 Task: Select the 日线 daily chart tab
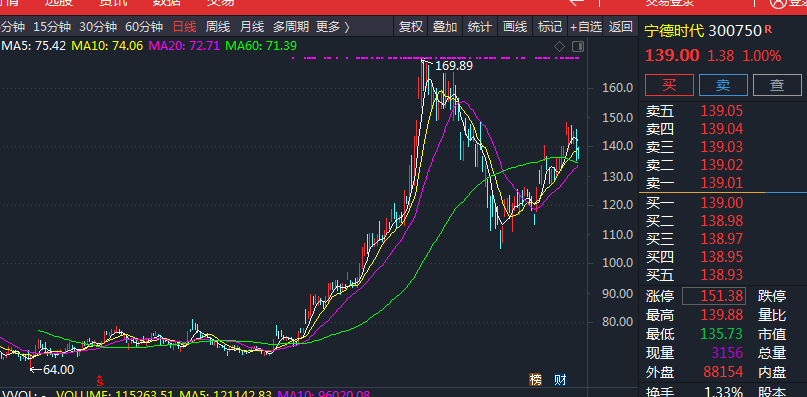[185, 27]
